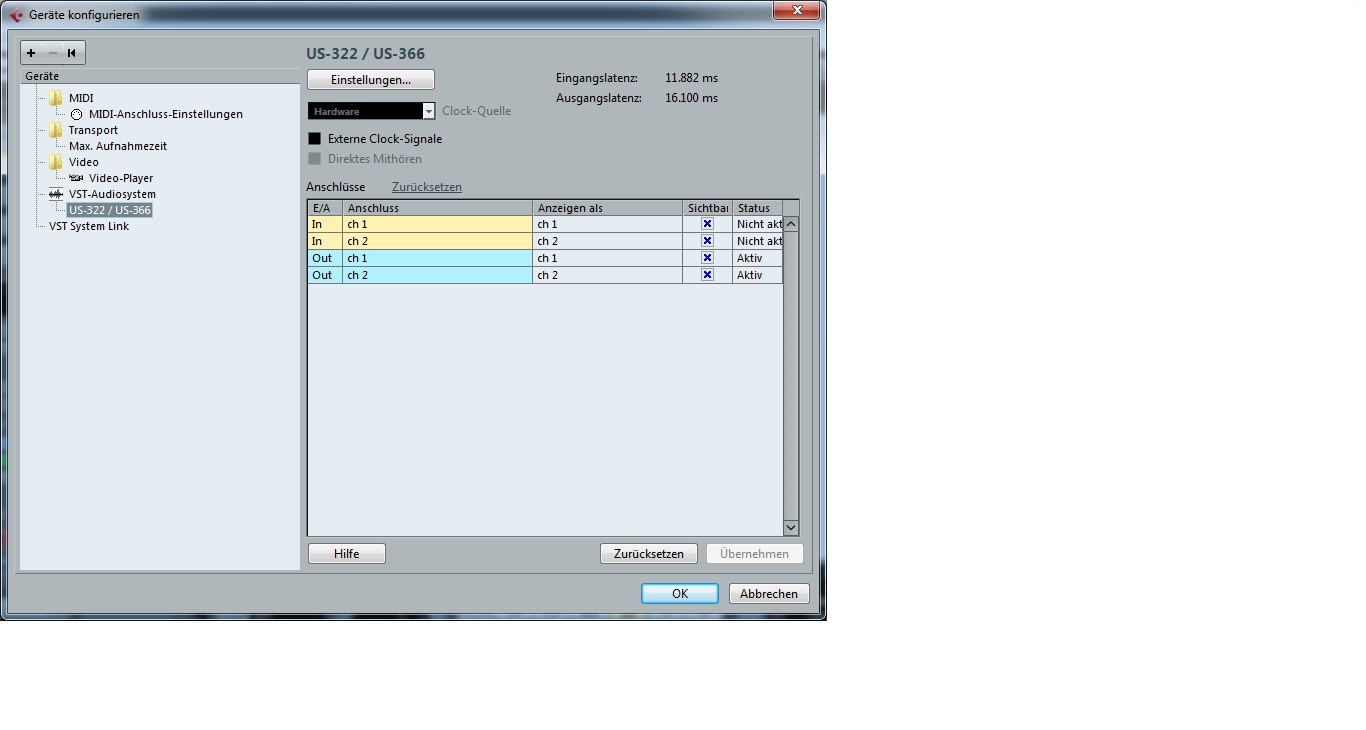Click the Status column header
Screen dimensions: 1366x730
point(758,208)
